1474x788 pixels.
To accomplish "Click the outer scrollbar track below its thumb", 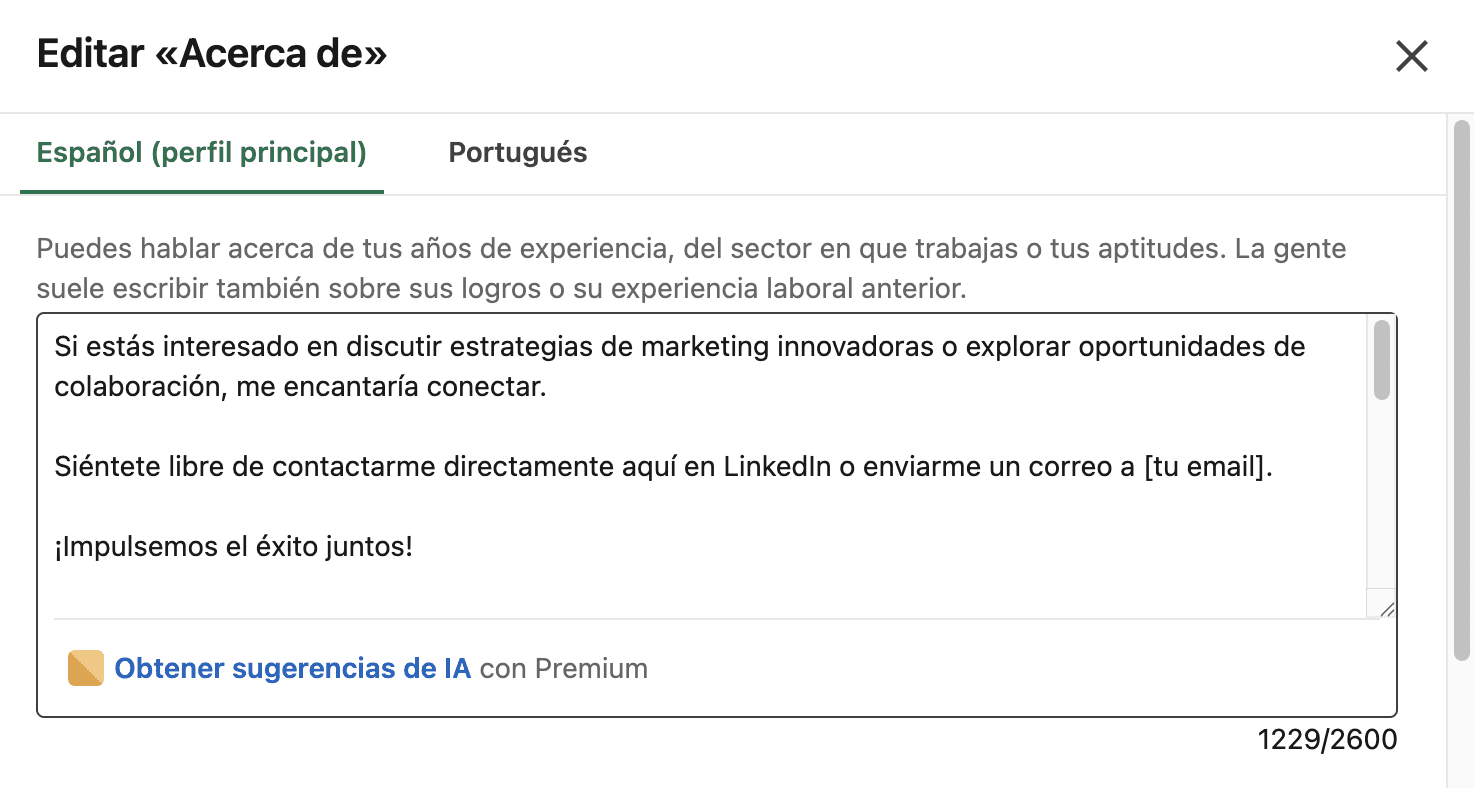I will (1461, 720).
